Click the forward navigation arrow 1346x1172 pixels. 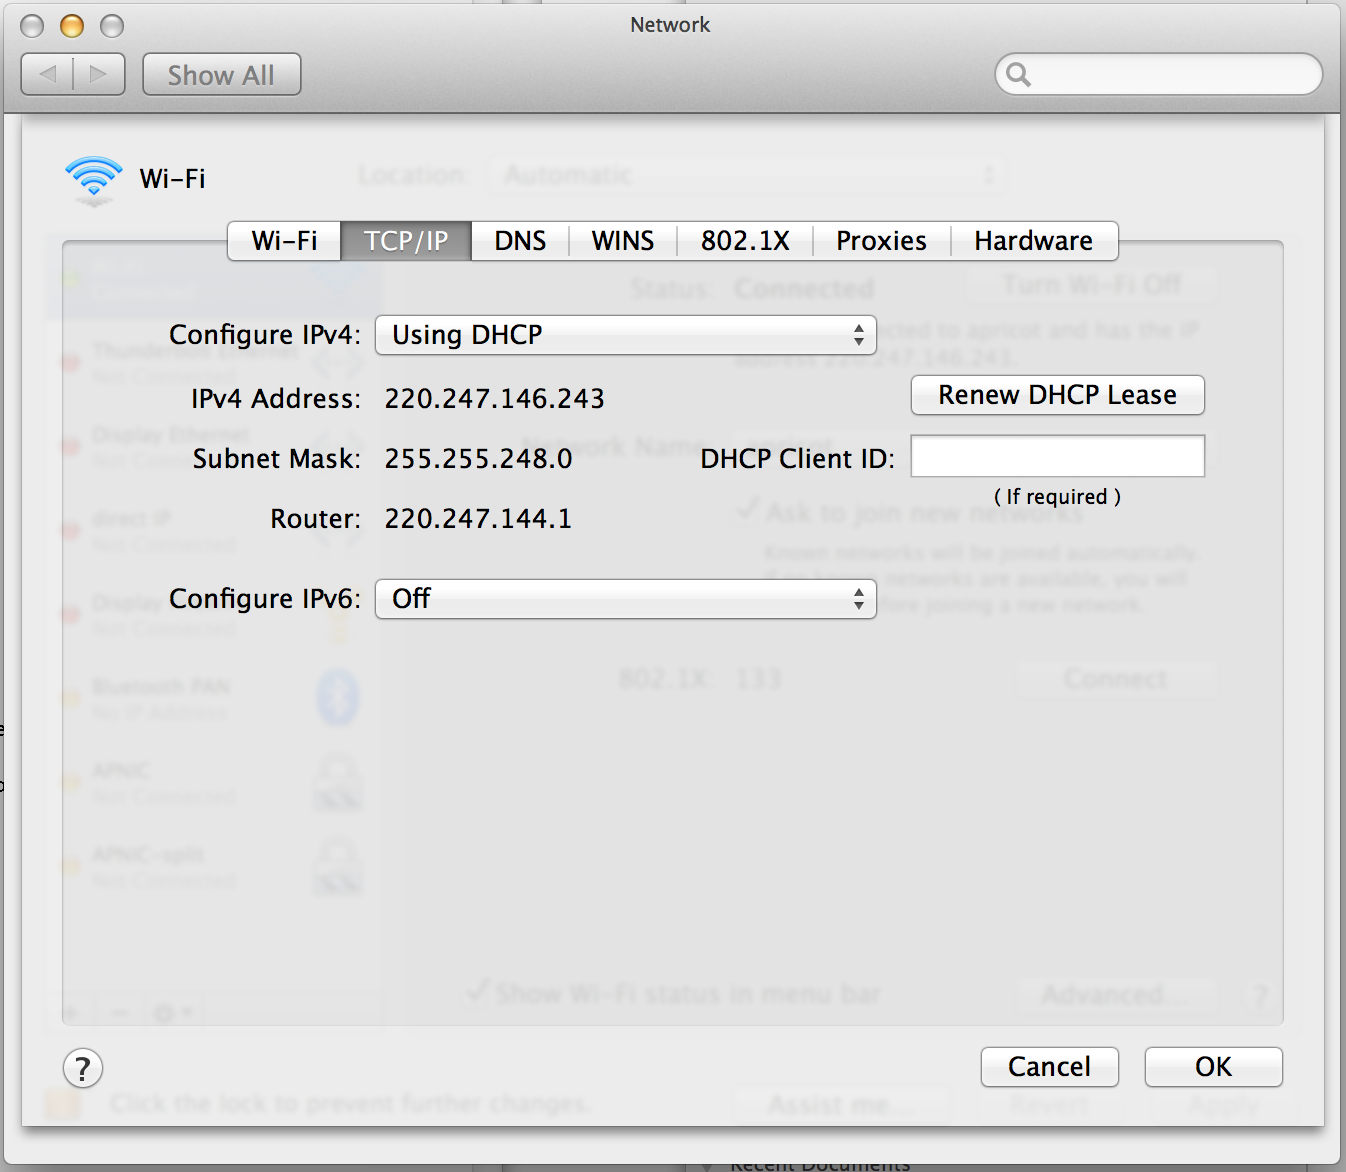[98, 75]
